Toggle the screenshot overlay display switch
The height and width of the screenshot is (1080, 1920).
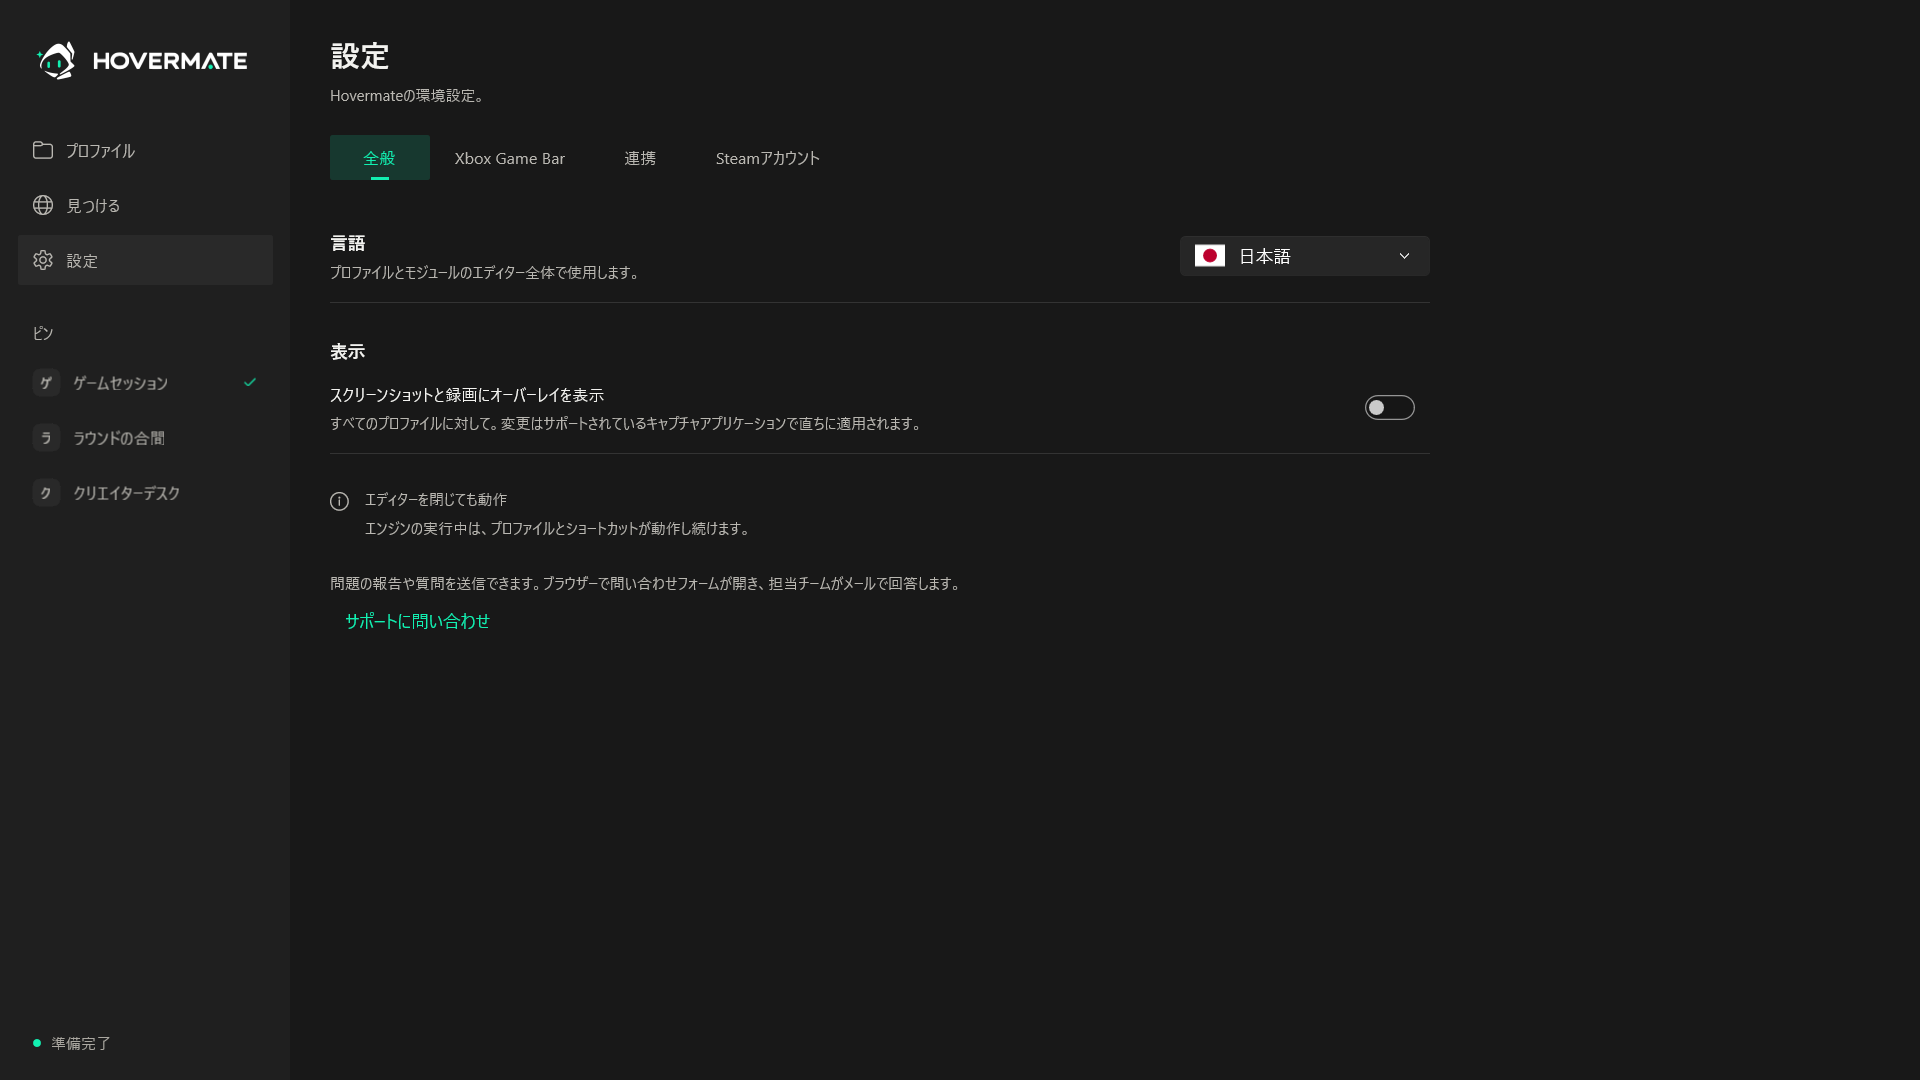click(x=1390, y=407)
